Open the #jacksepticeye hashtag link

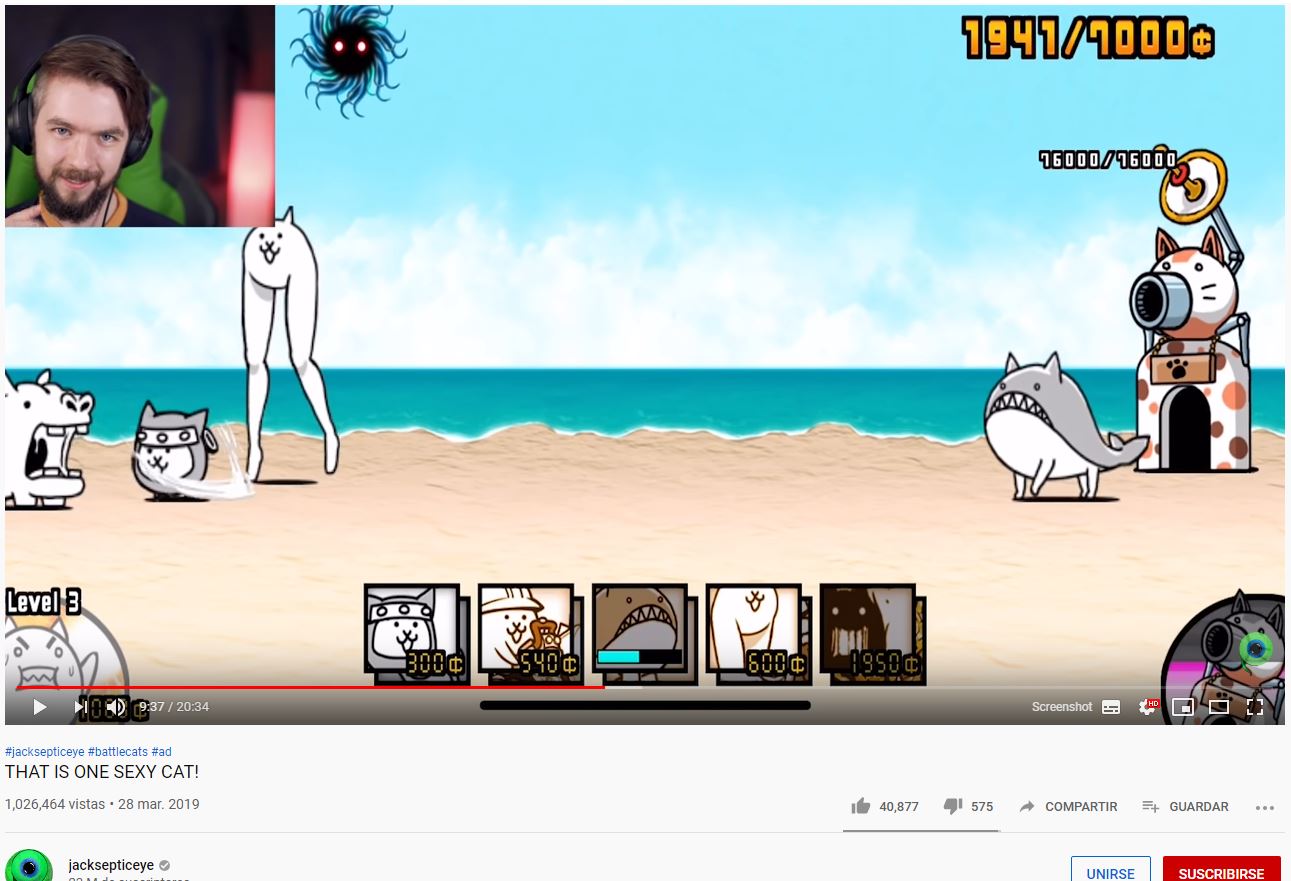tap(45, 752)
